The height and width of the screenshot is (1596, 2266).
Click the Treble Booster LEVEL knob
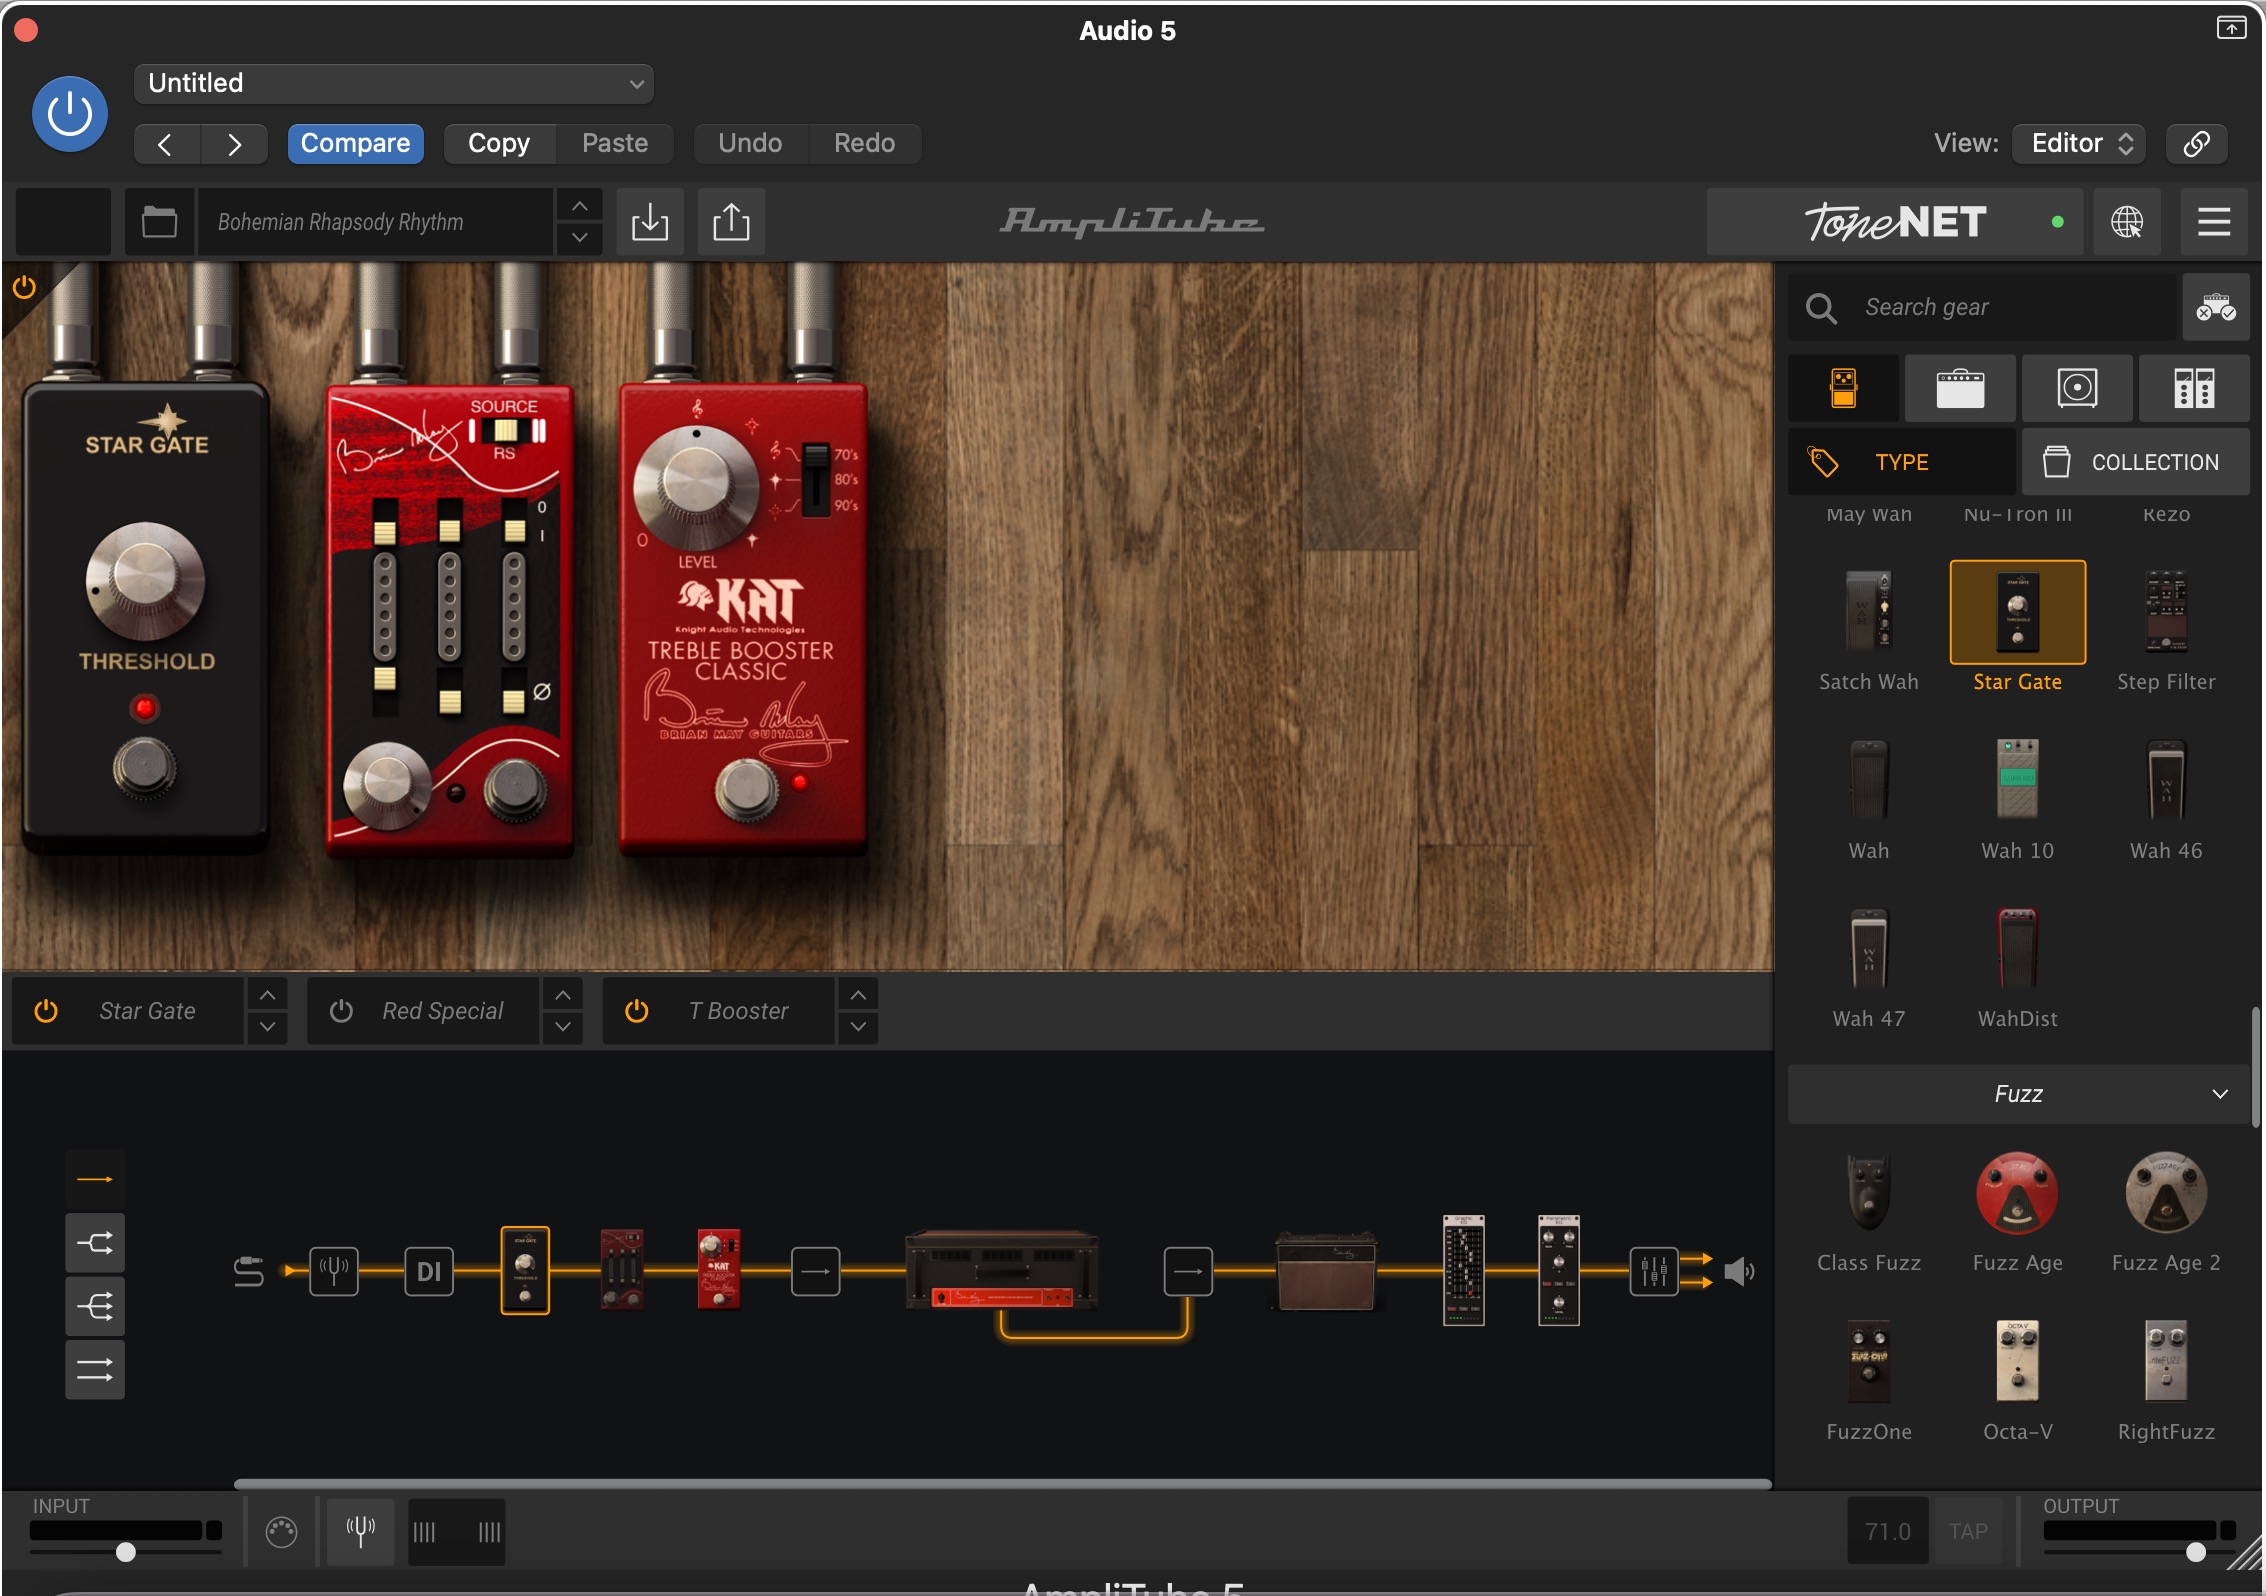(696, 489)
